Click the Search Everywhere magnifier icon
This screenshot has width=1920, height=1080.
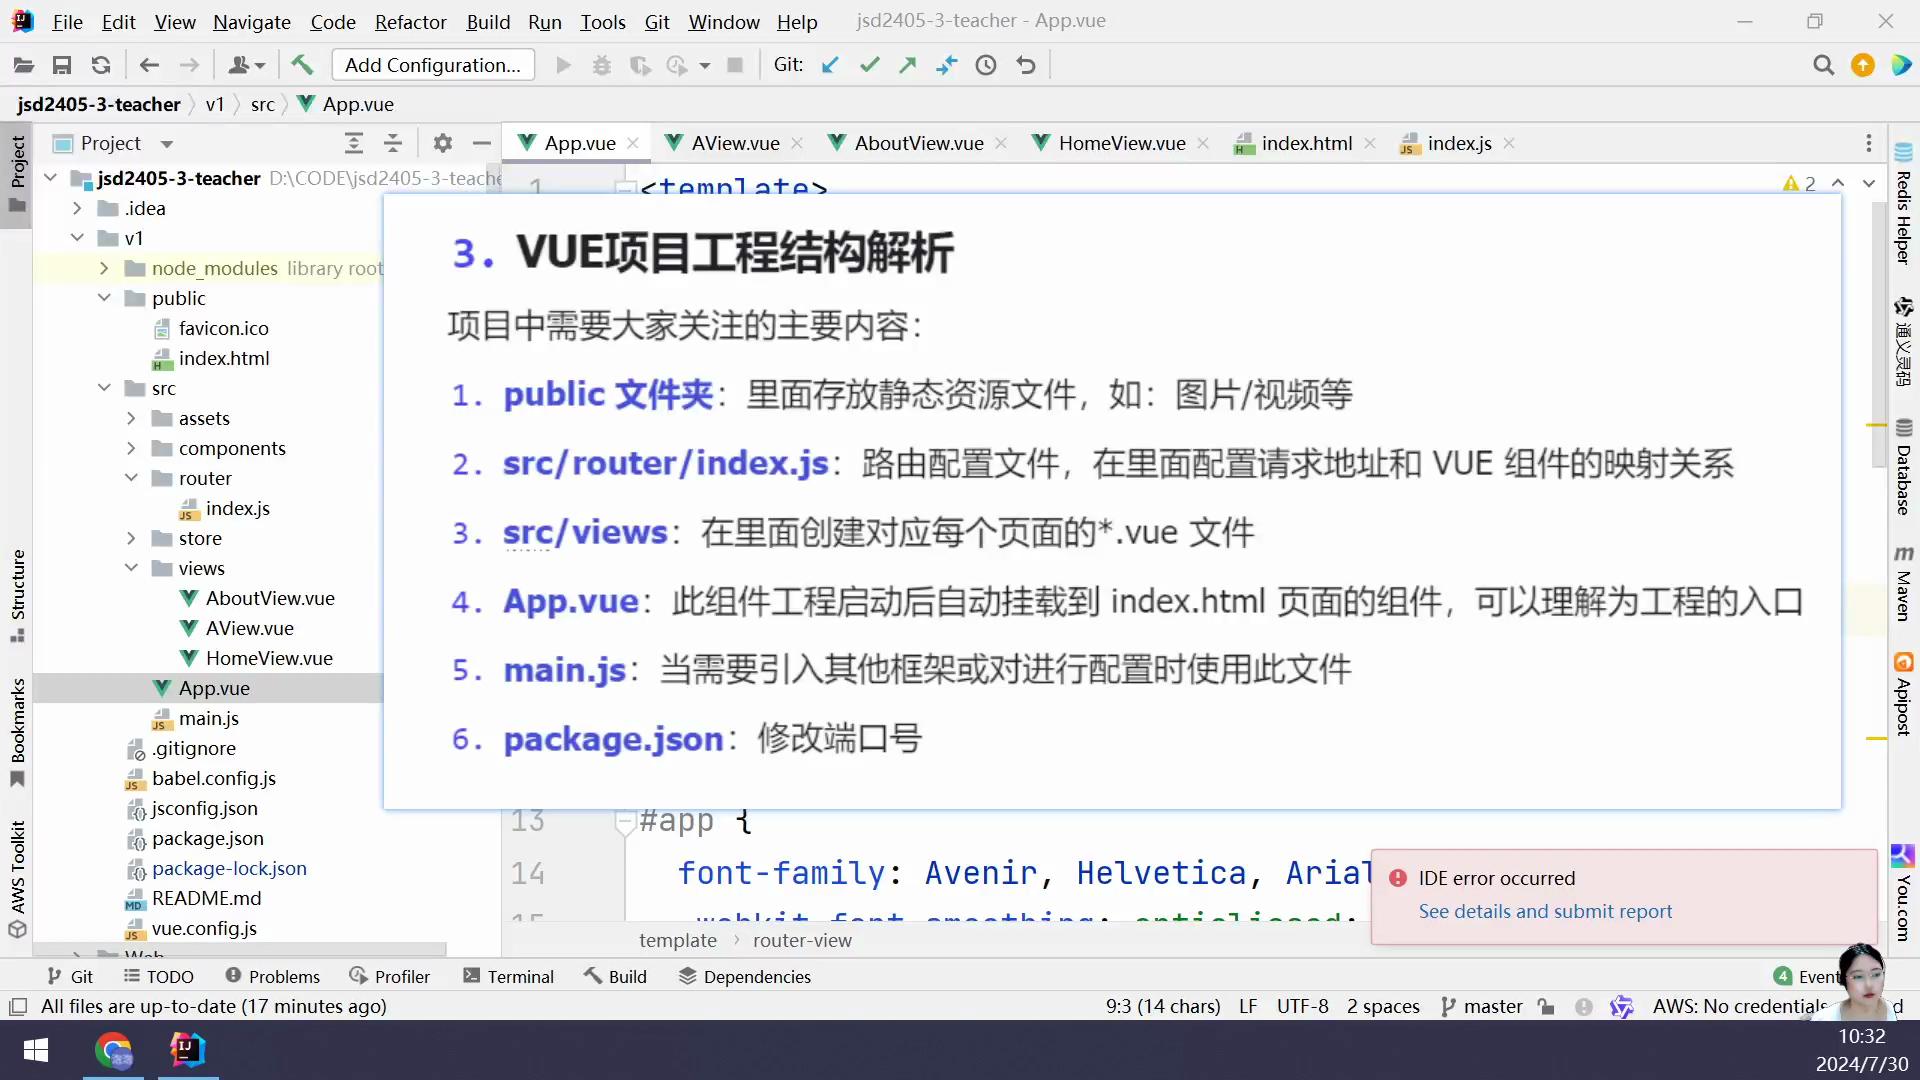pos(1823,65)
